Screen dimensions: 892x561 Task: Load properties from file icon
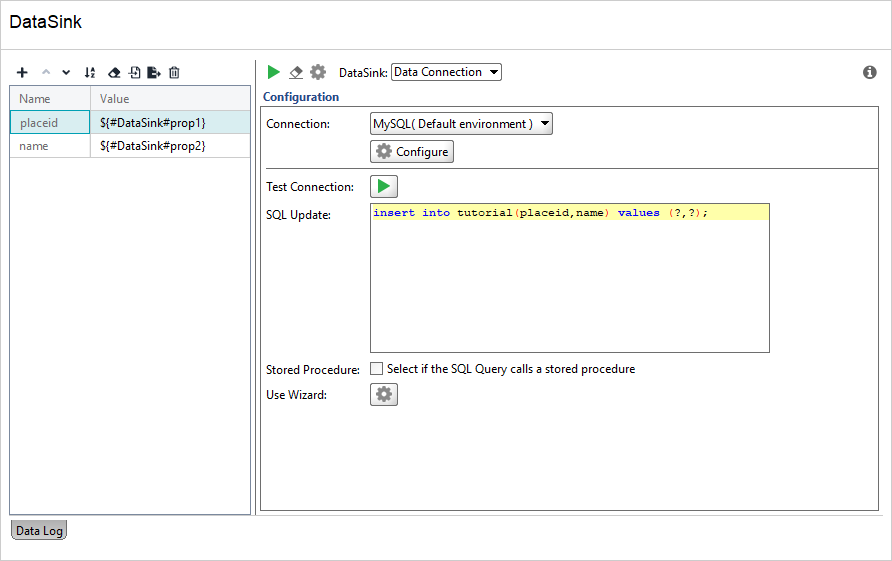[134, 72]
